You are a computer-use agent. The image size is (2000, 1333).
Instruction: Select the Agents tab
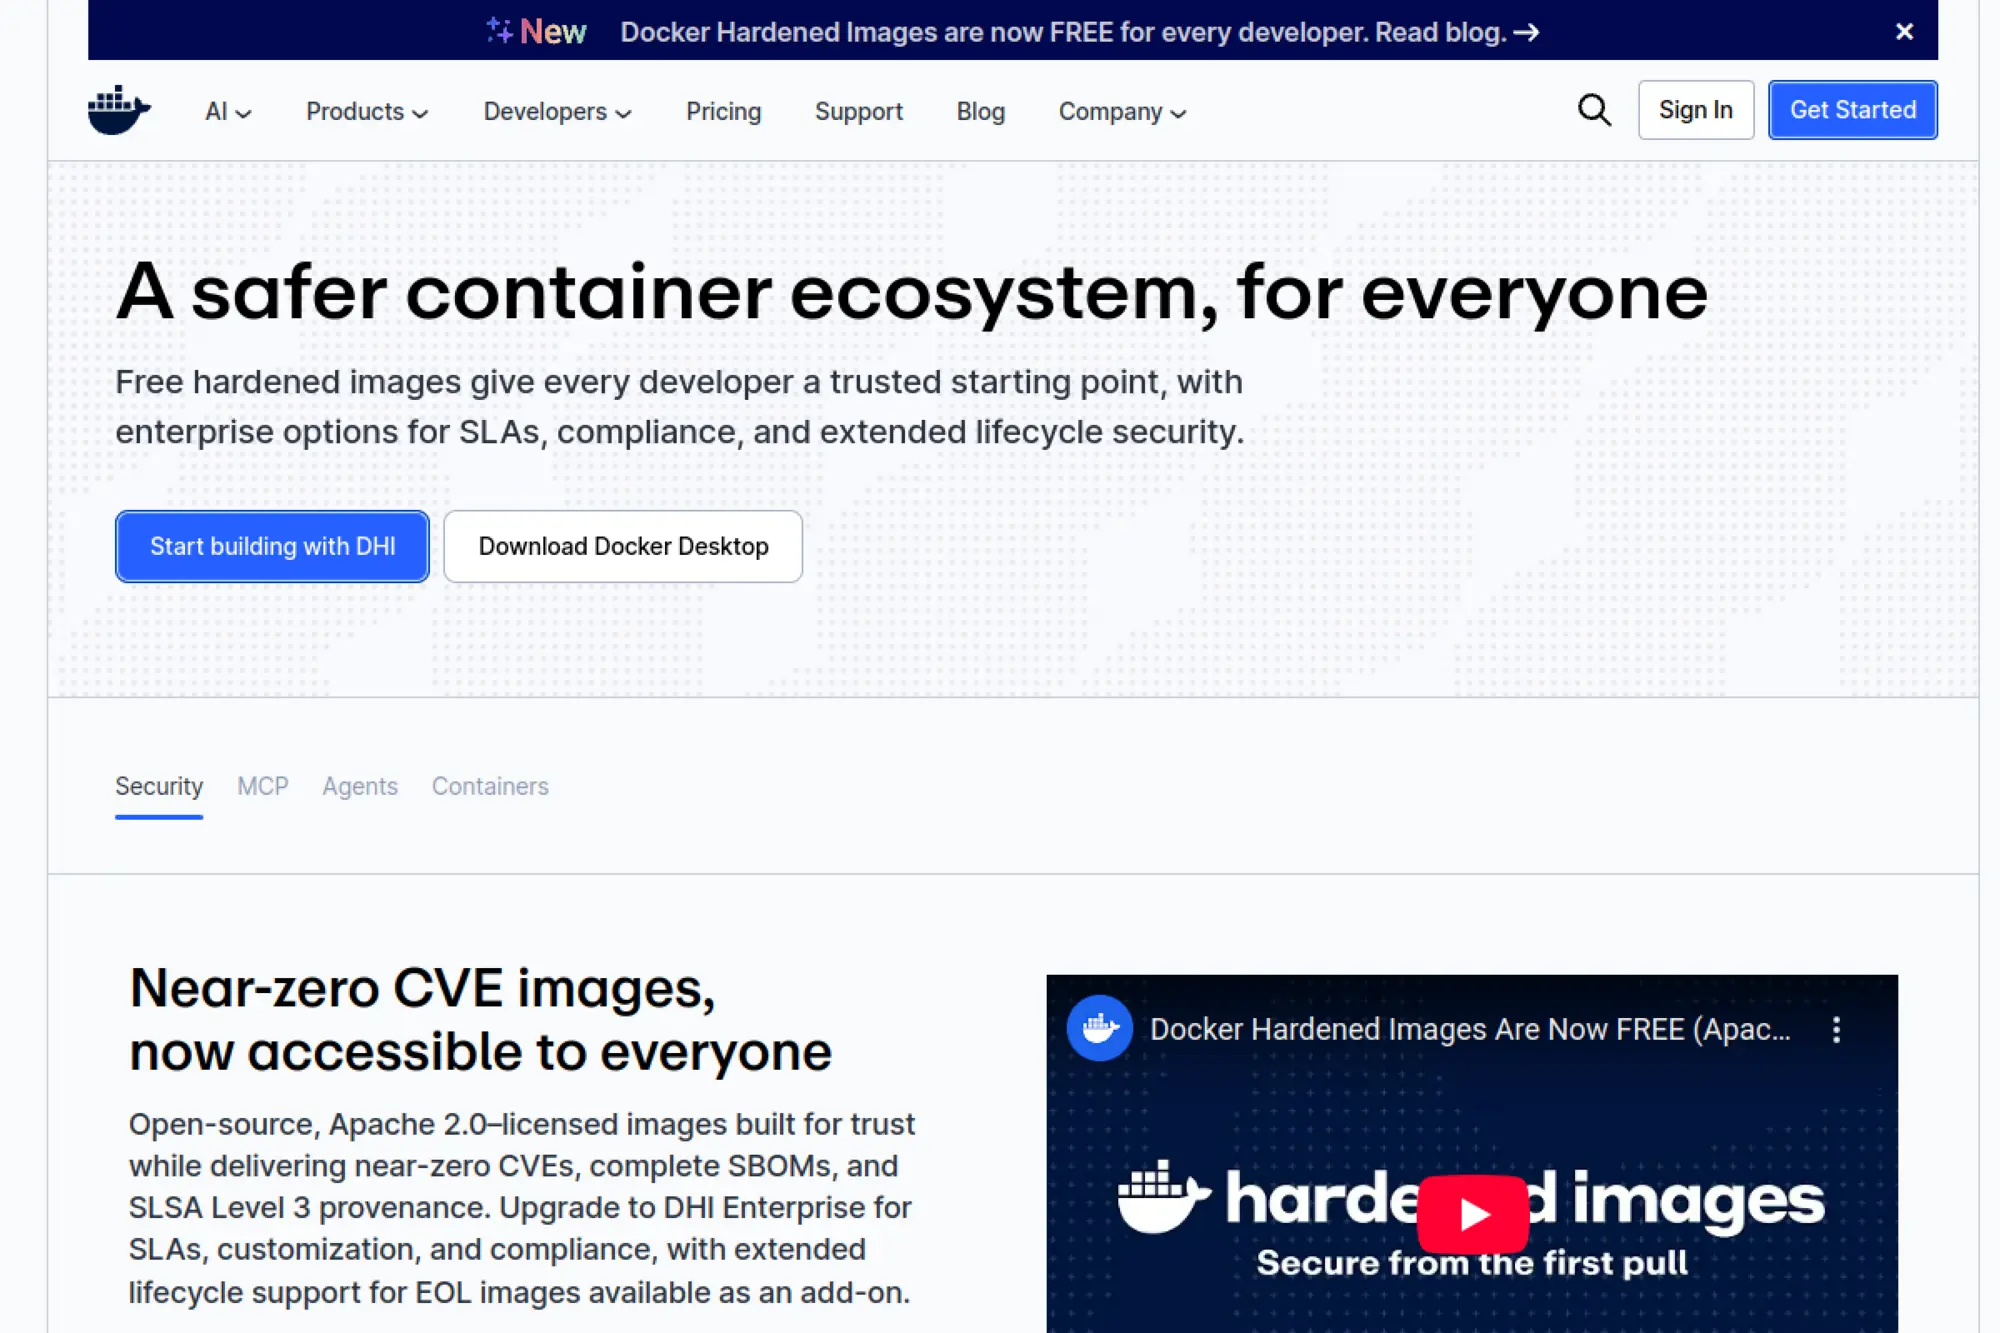[360, 786]
